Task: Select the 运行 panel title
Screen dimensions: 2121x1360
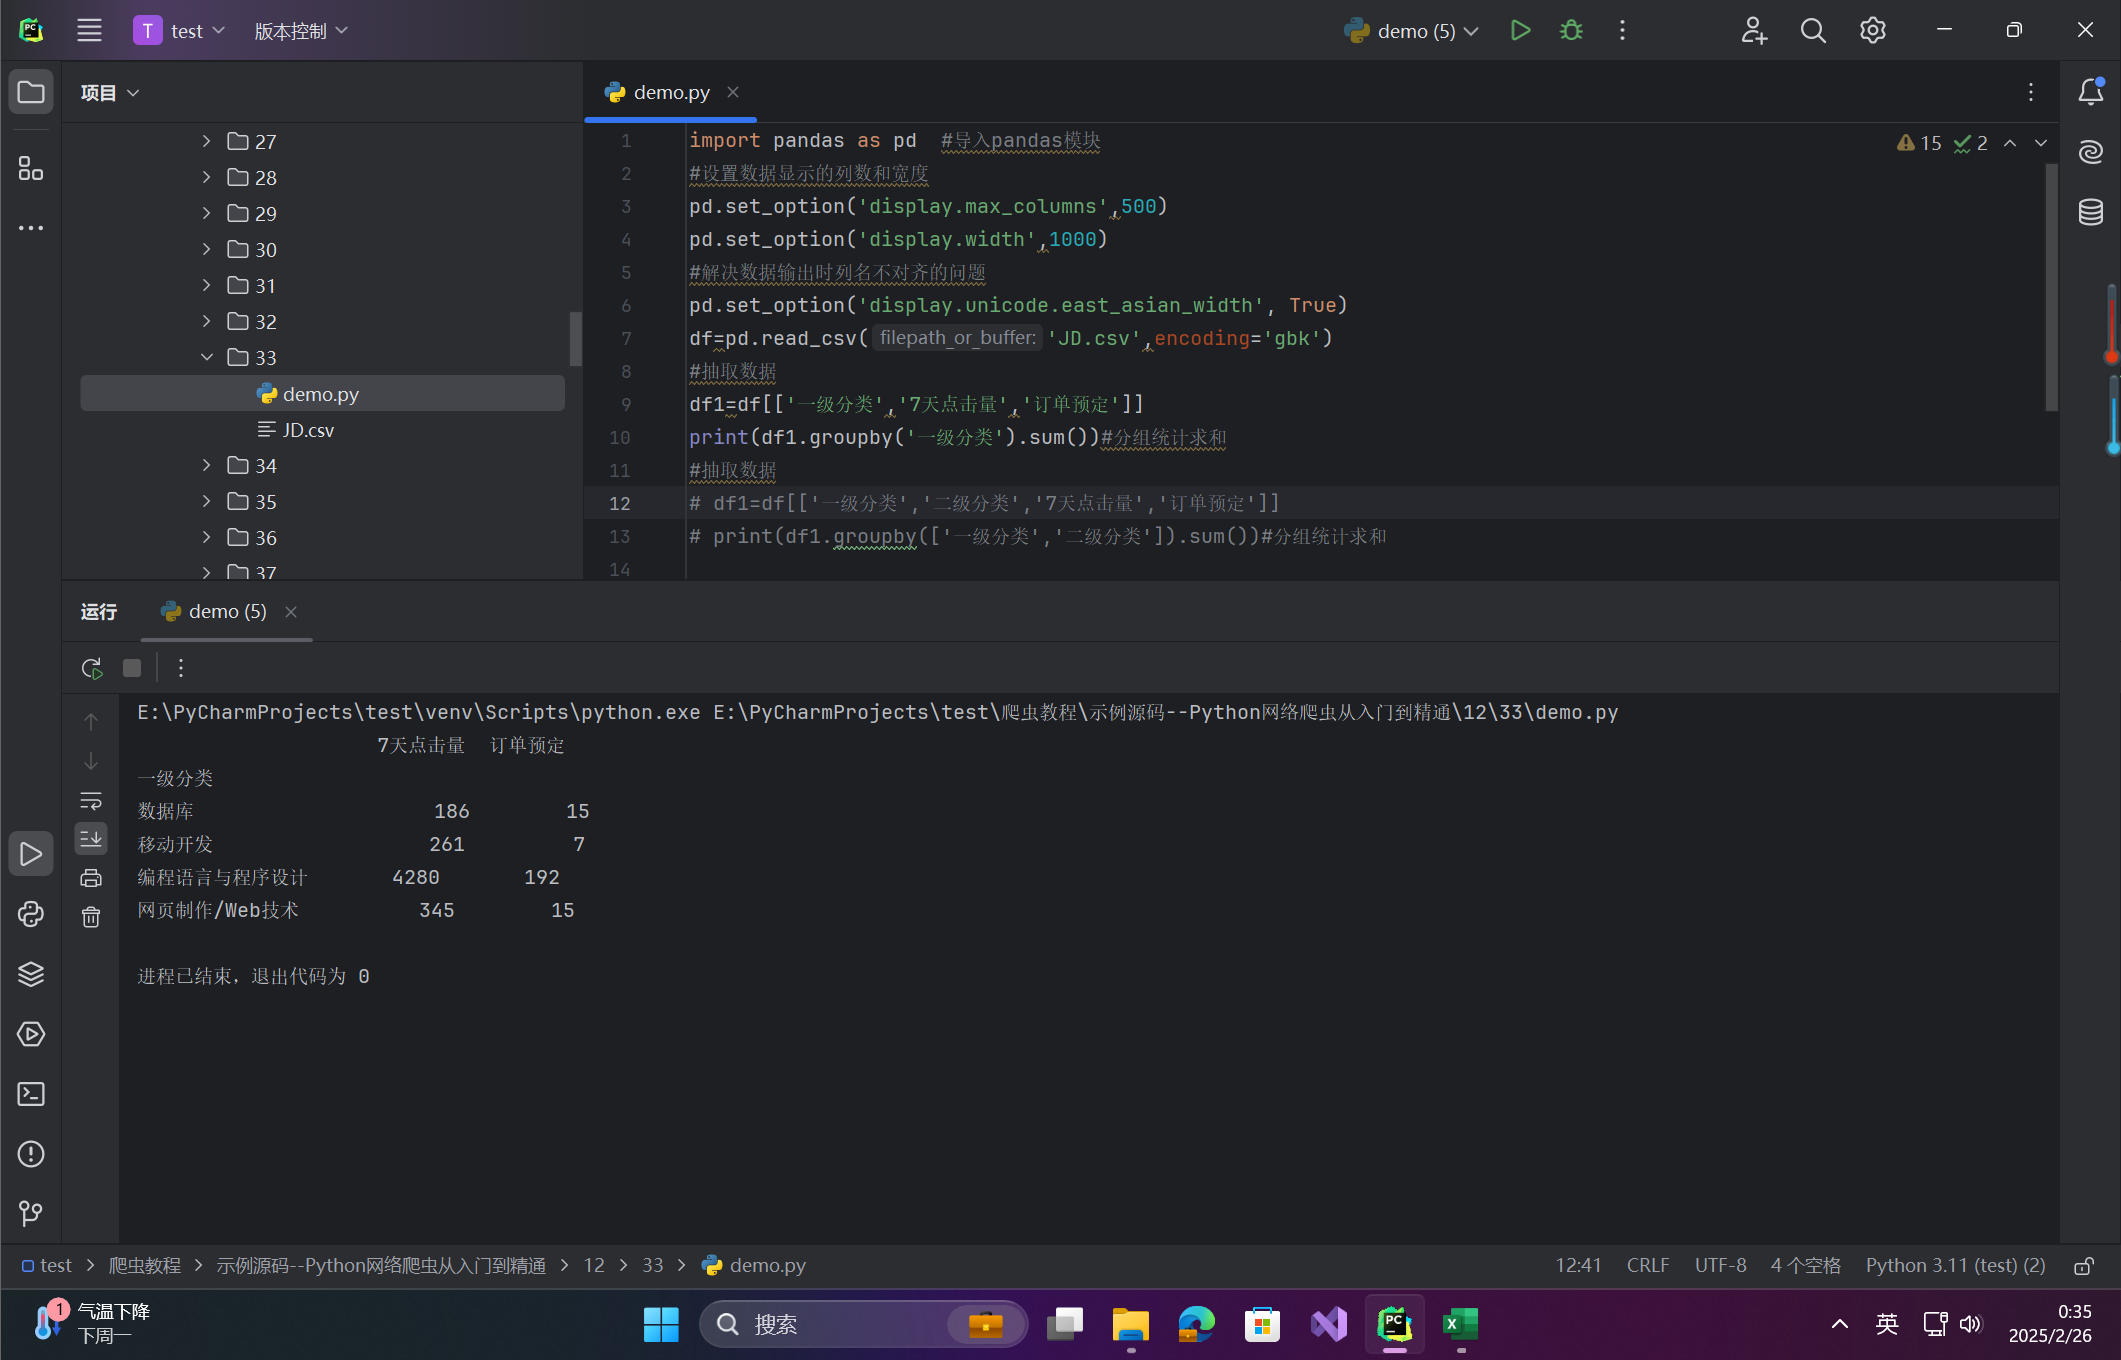Action: pyautogui.click(x=99, y=612)
